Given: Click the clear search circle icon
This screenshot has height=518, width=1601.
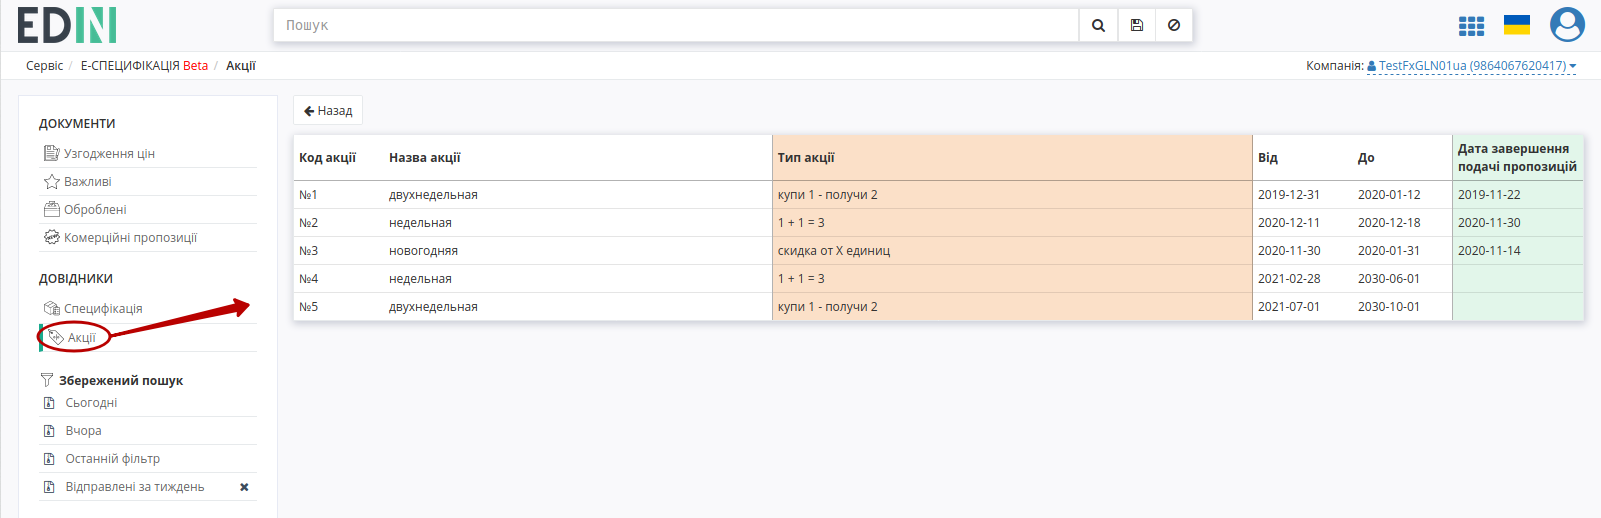Looking at the screenshot, I should [x=1174, y=25].
